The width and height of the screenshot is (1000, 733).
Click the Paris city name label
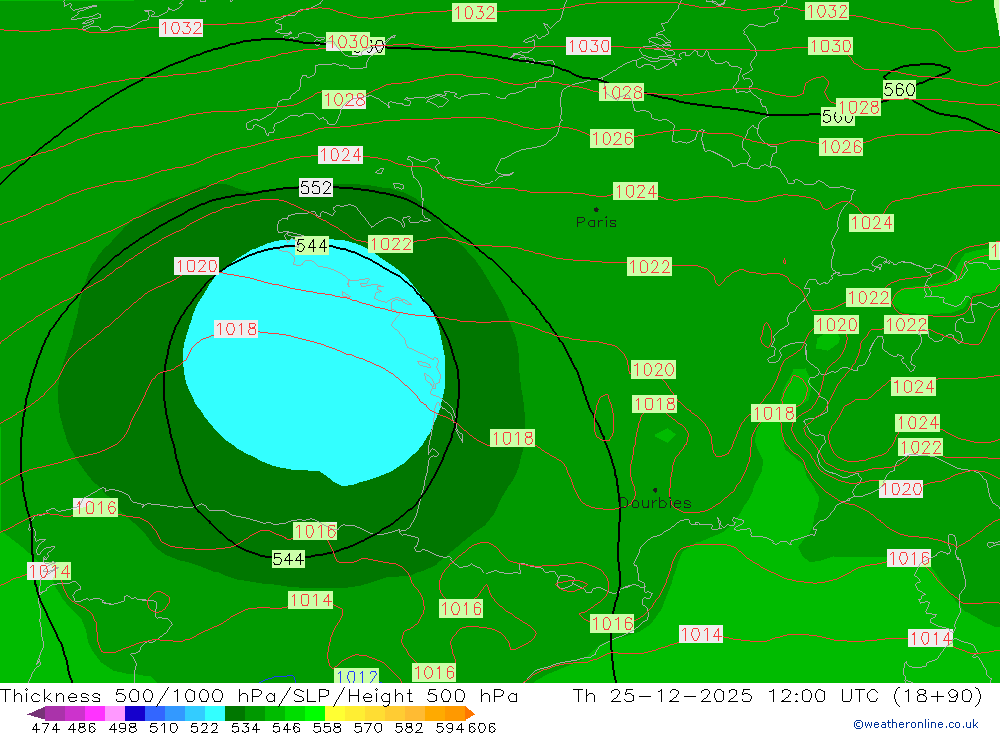click(x=596, y=222)
